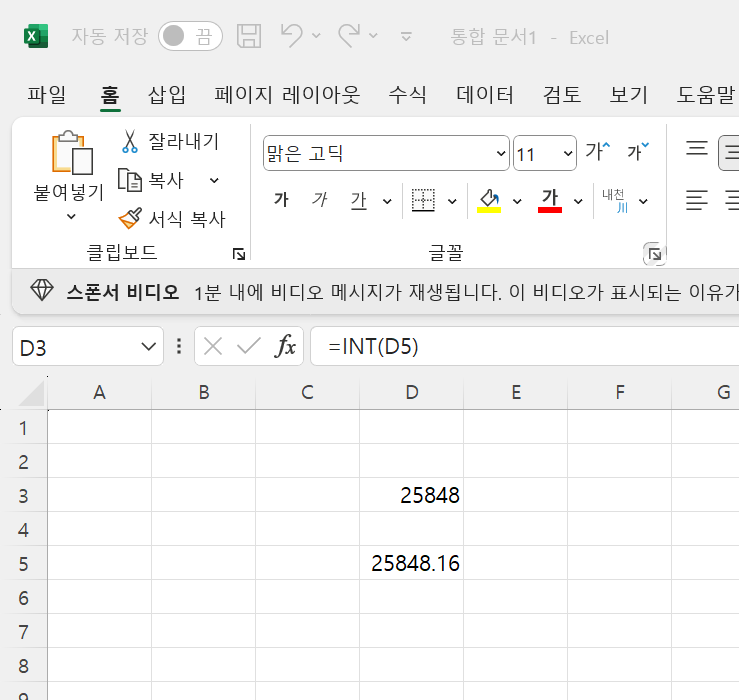Switch to the 수식 (Formulas) tab
Image resolution: width=739 pixels, height=700 pixels.
(x=407, y=95)
